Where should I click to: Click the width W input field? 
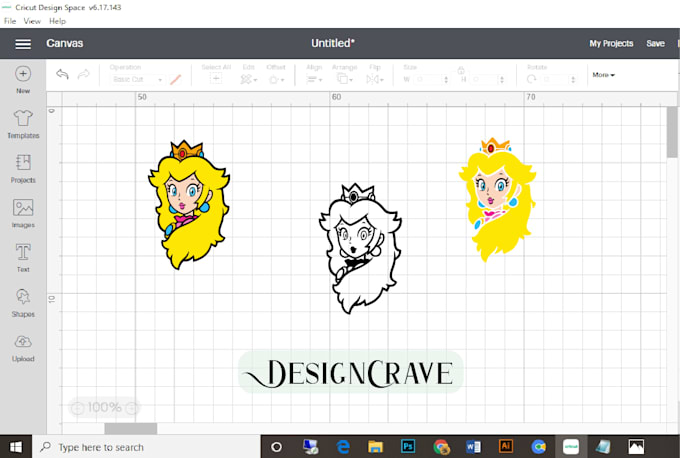tap(427, 79)
